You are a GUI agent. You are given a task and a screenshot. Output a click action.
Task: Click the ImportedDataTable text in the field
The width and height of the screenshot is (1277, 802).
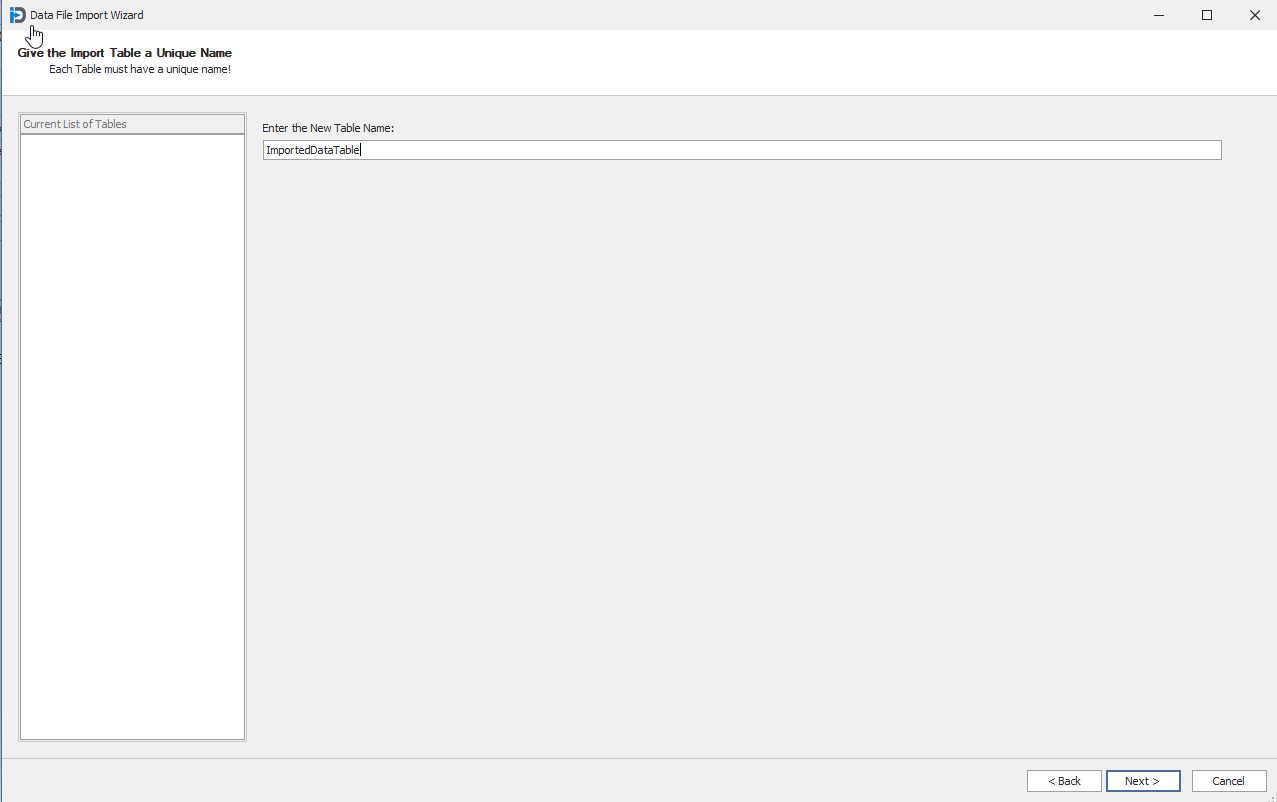point(312,150)
